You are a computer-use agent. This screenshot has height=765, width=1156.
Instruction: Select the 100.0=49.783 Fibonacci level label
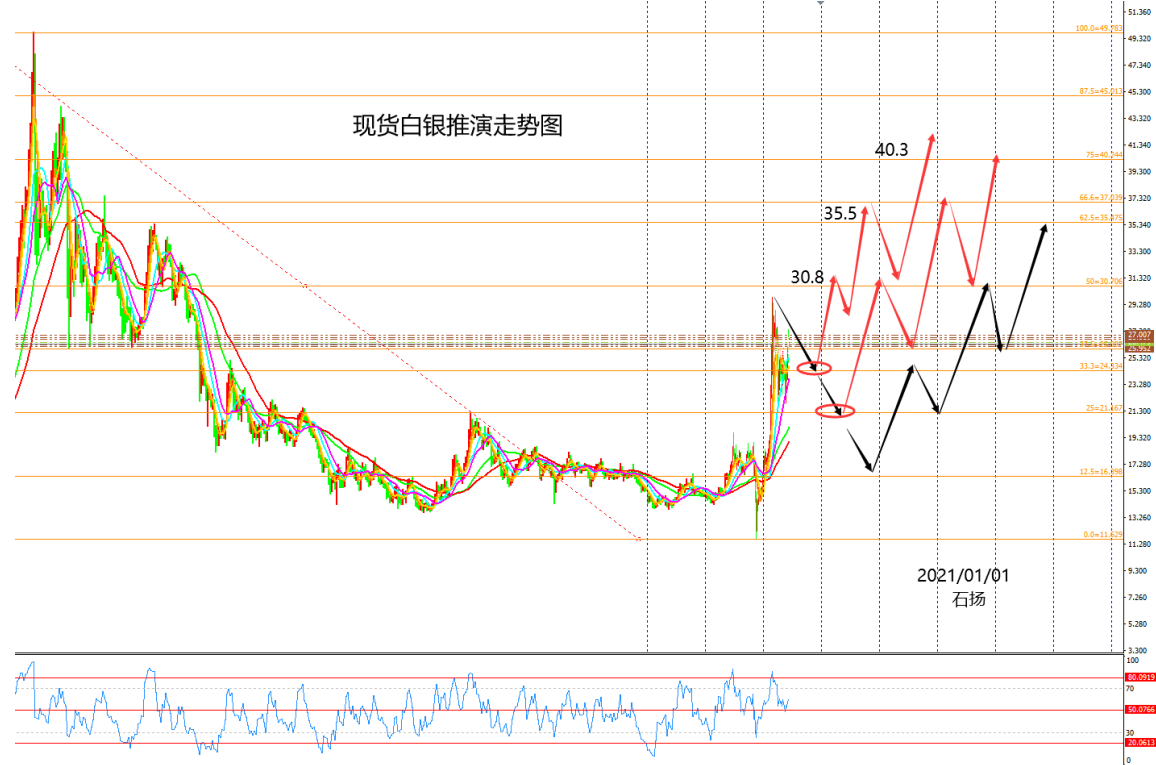point(1098,28)
